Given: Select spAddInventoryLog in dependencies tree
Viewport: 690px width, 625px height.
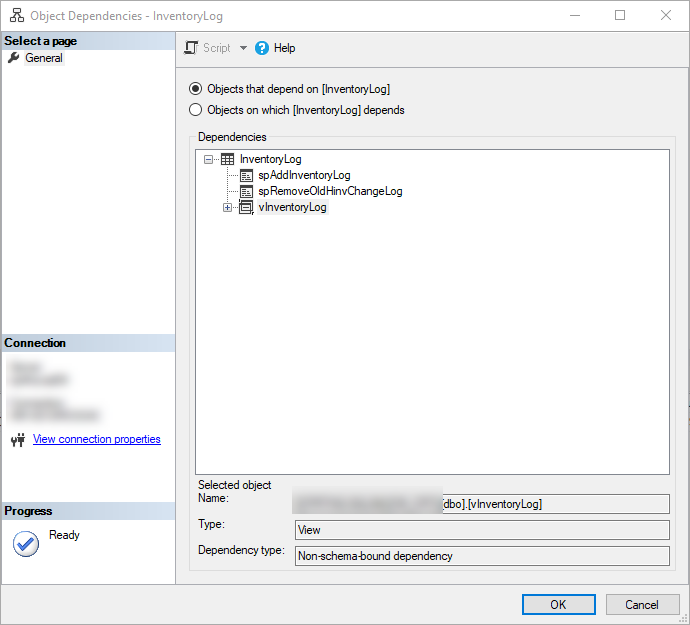Looking at the screenshot, I should (x=305, y=175).
